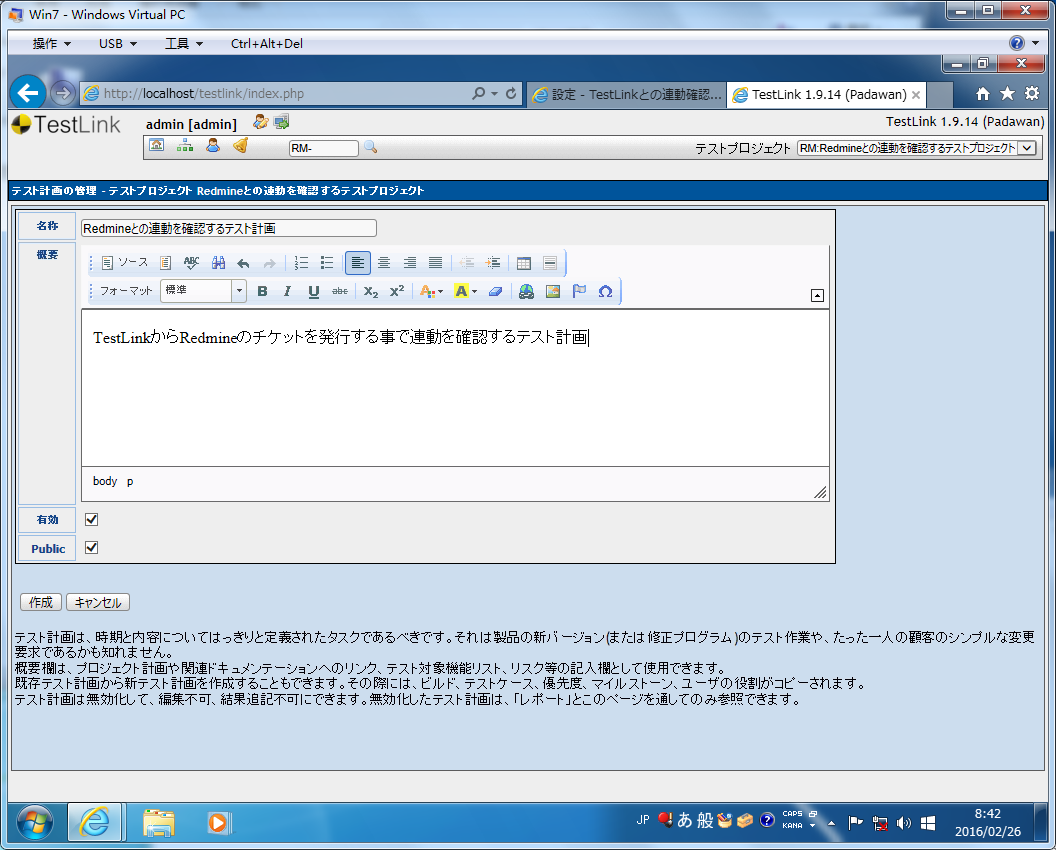
Task: Click the Windows Start button
Action: (34, 822)
